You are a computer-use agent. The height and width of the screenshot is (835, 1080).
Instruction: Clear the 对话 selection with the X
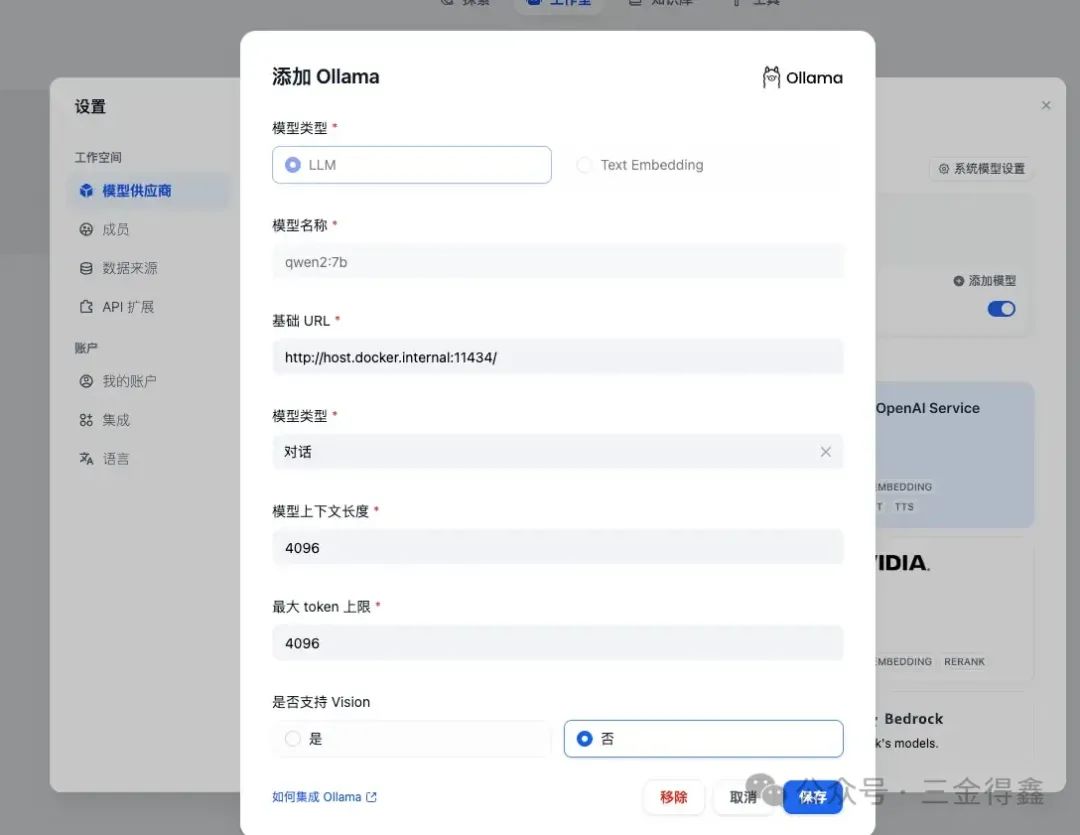click(x=826, y=451)
